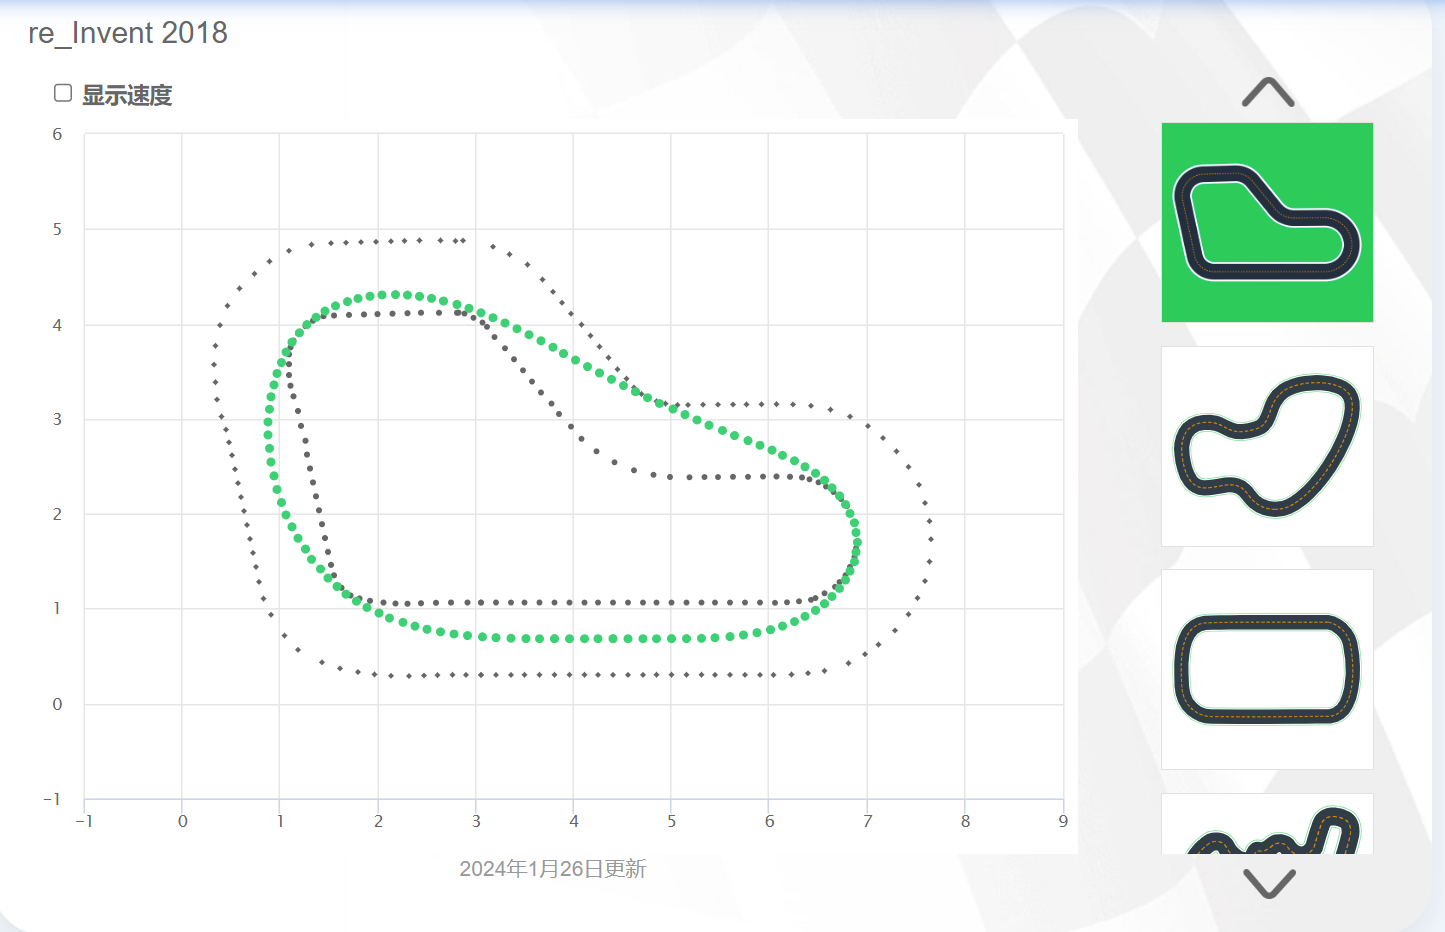The width and height of the screenshot is (1445, 932).
Task: Open the partially visible bottom track thumbnail
Action: pyautogui.click(x=1267, y=824)
